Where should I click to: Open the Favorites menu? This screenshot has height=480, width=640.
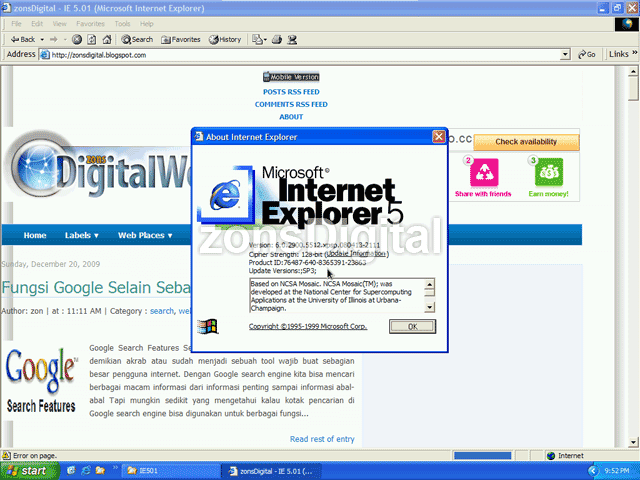click(x=90, y=24)
